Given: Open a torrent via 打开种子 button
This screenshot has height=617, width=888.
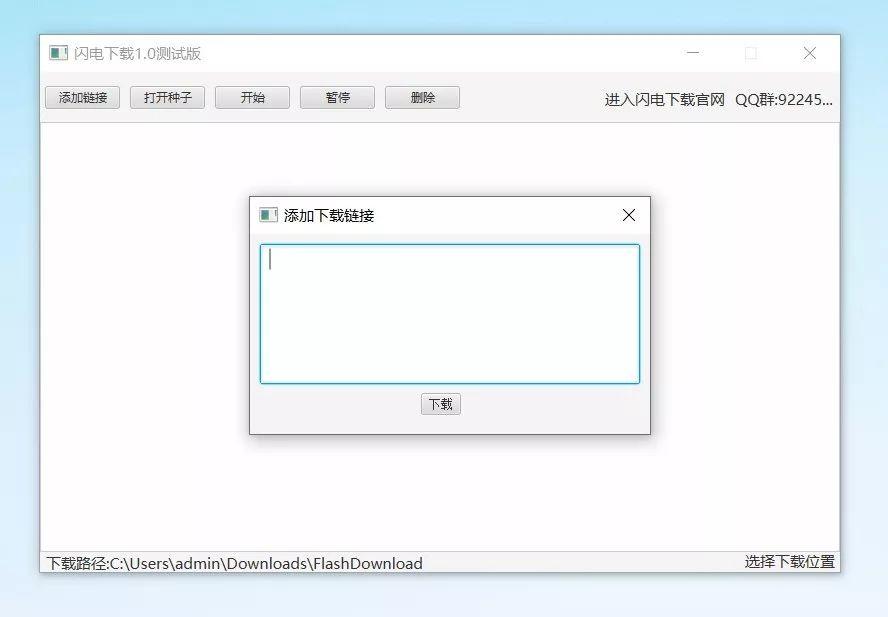Looking at the screenshot, I should pyautogui.click(x=168, y=97).
